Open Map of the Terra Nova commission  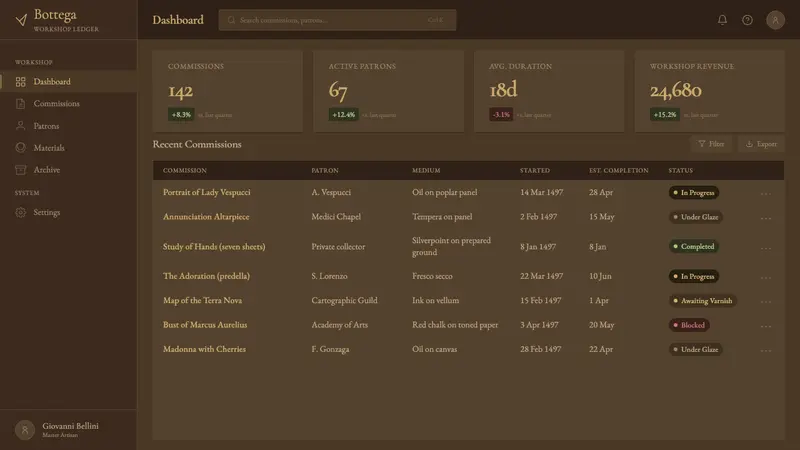pyautogui.click(x=203, y=301)
